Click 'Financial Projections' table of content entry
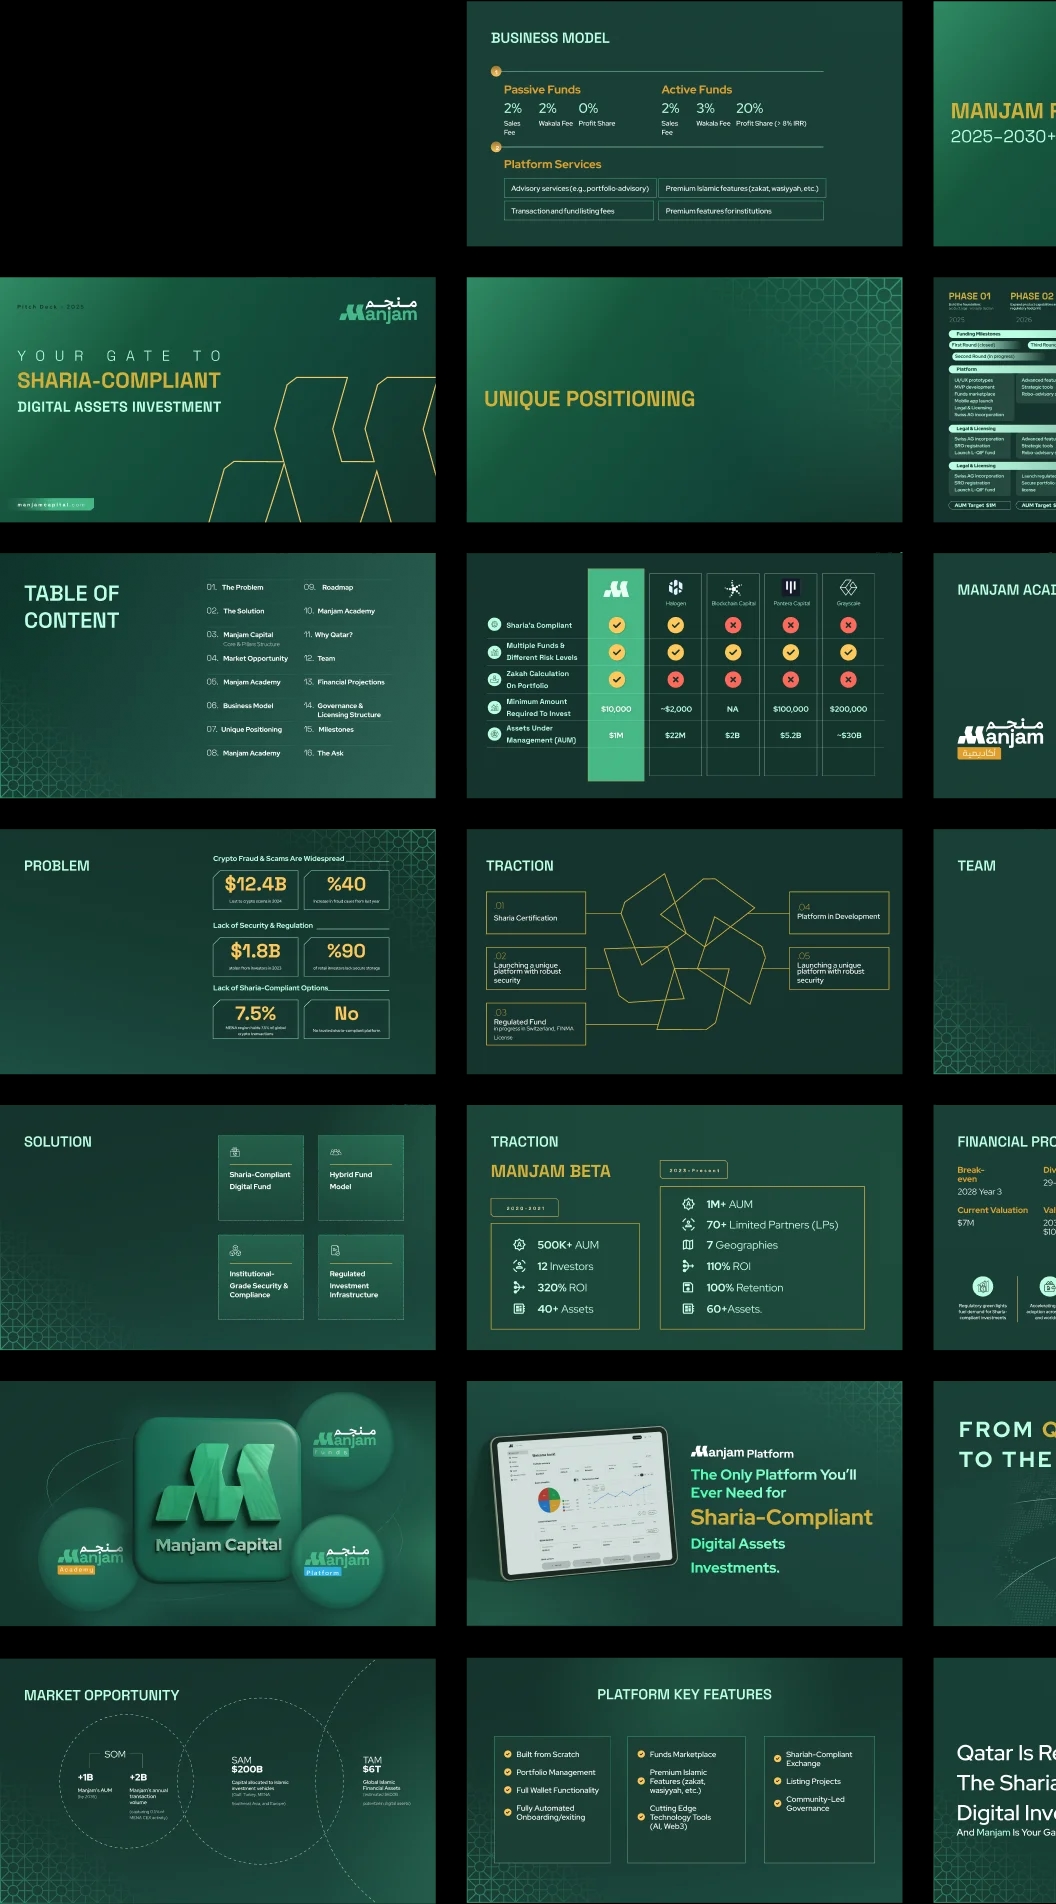This screenshot has width=1056, height=1904. coord(351,682)
